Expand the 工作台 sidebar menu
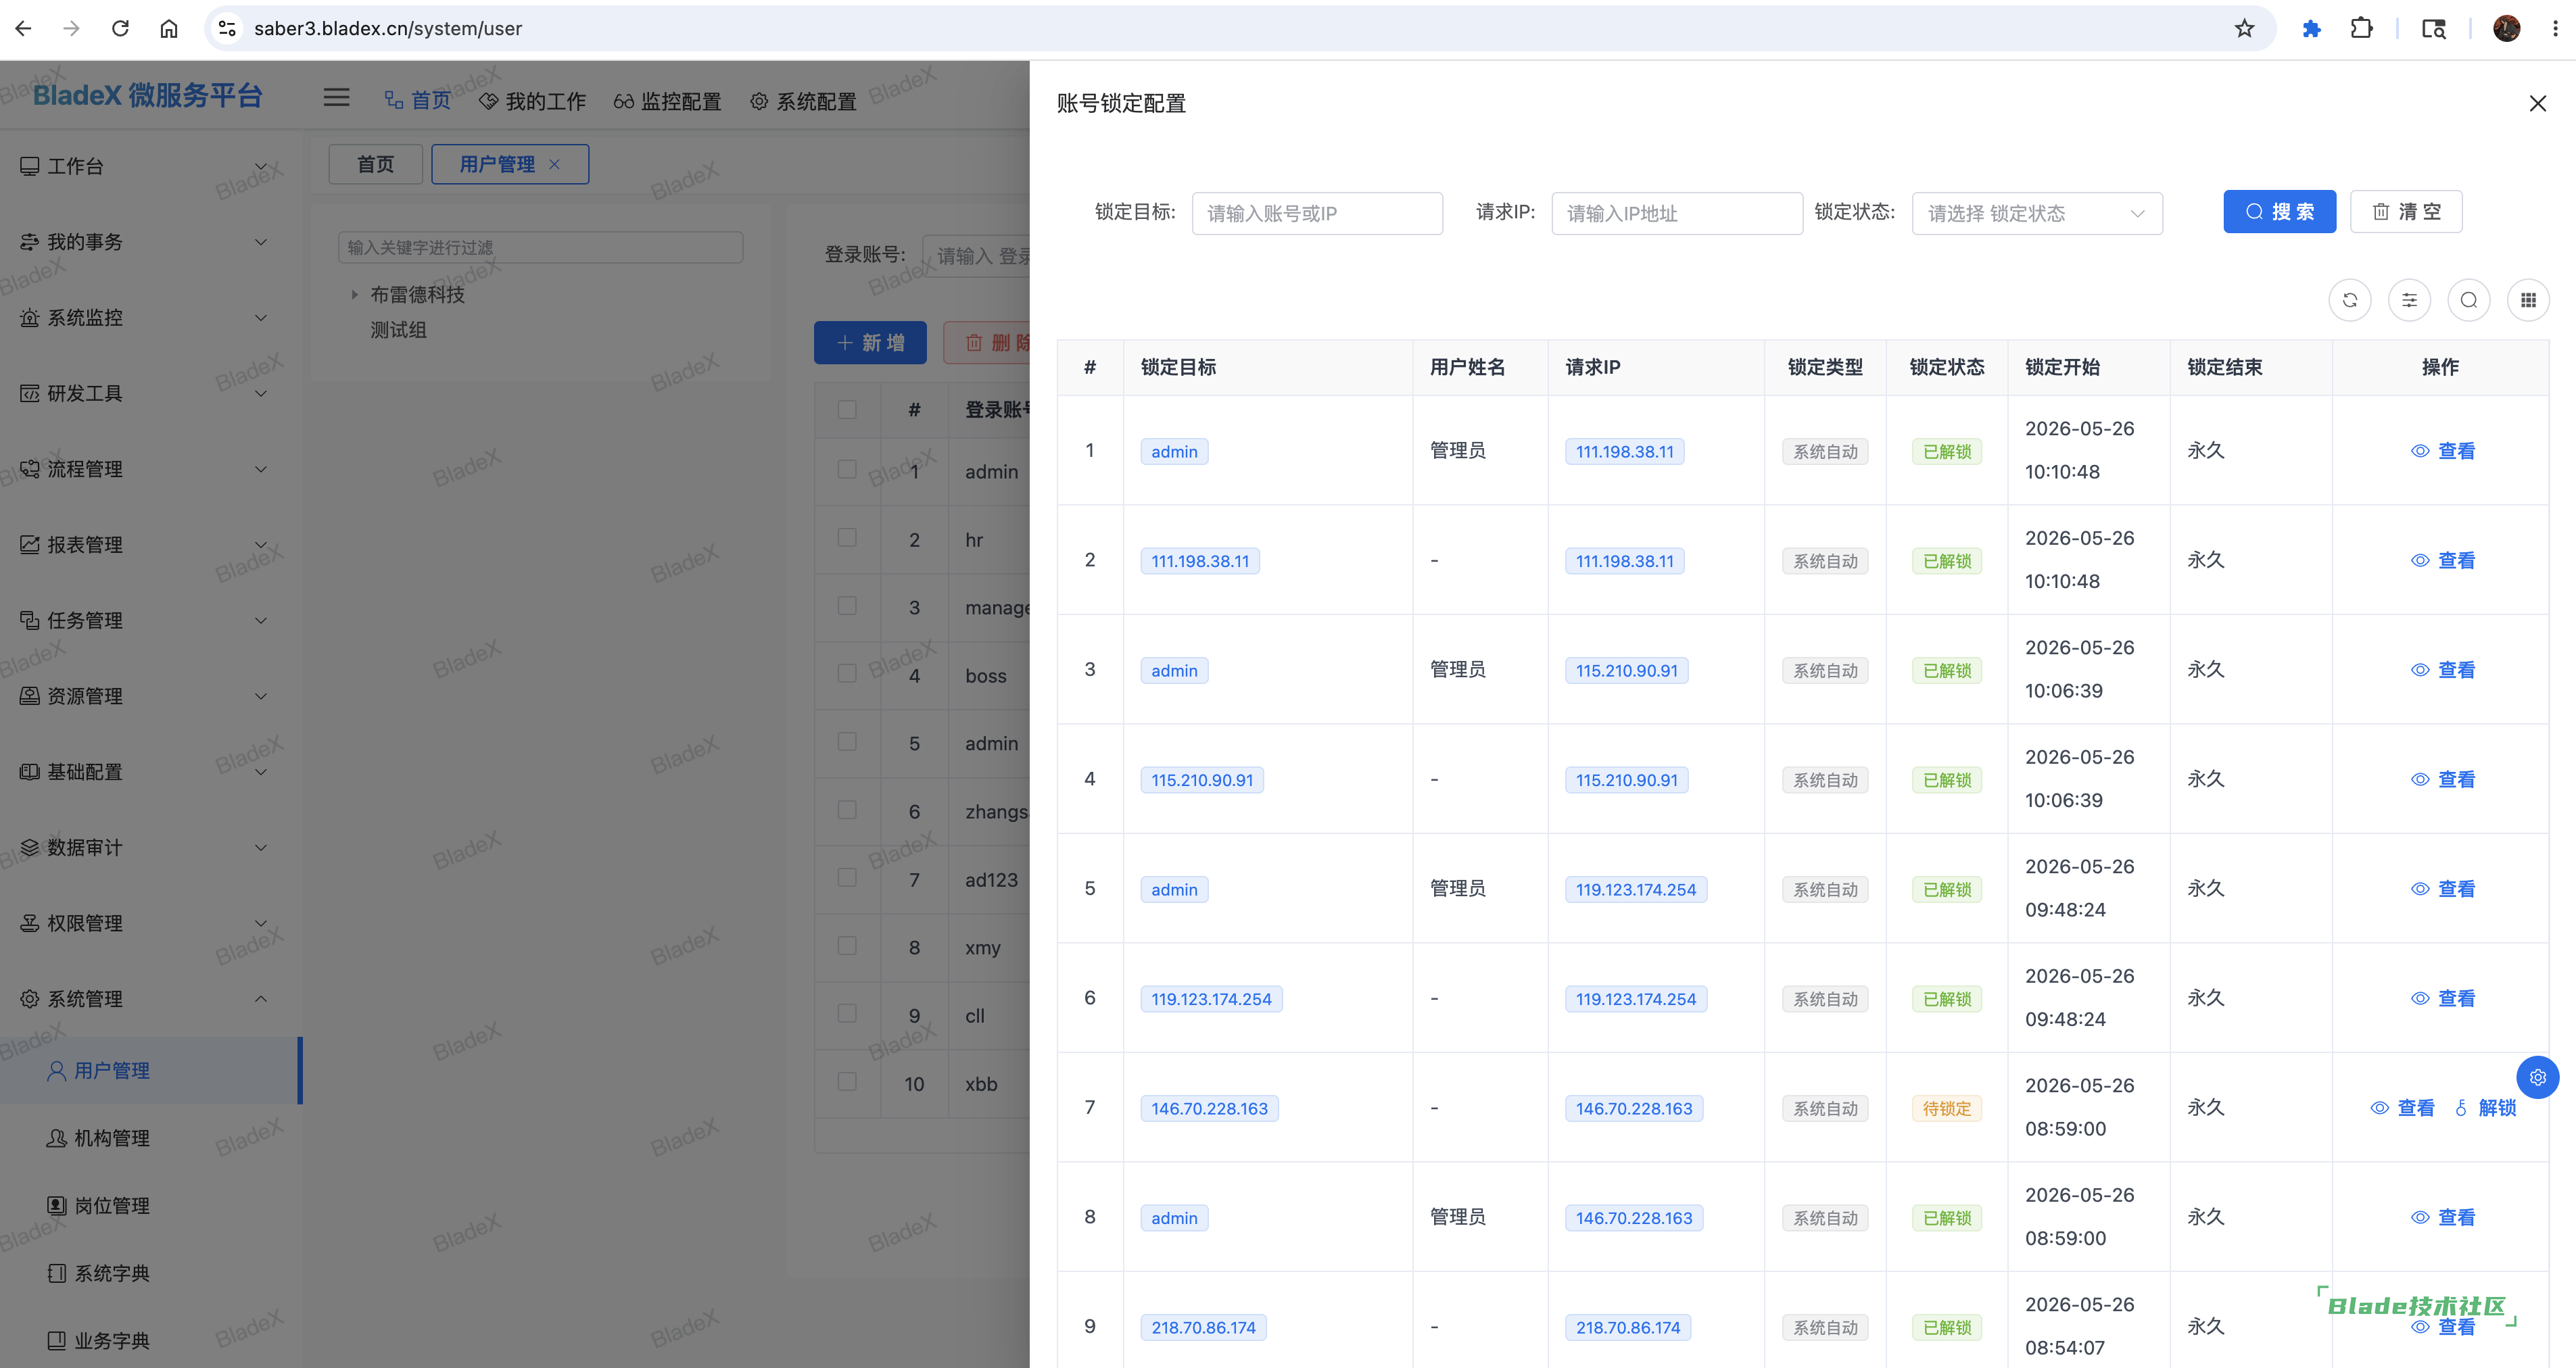The width and height of the screenshot is (2576, 1368). (x=150, y=166)
